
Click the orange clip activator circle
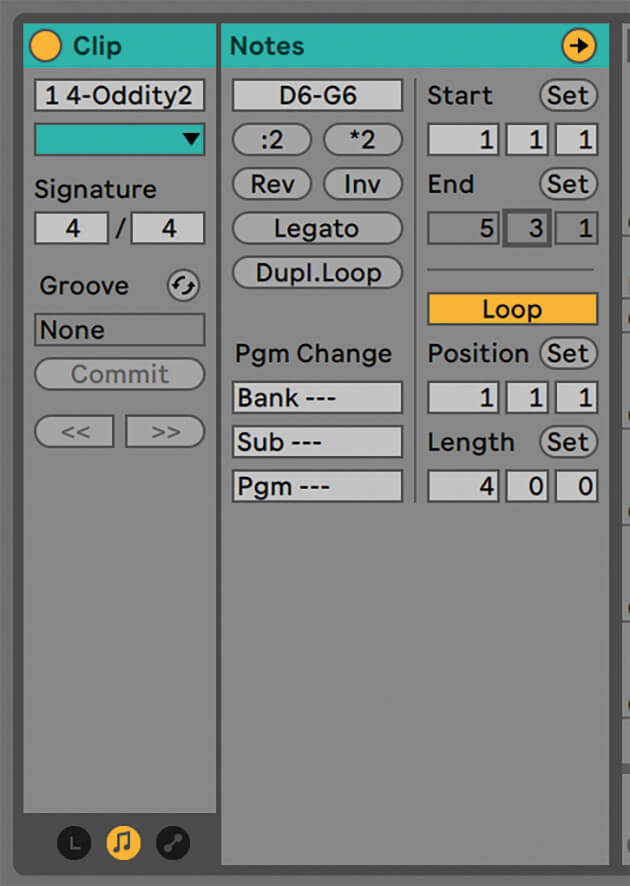pos(46,46)
